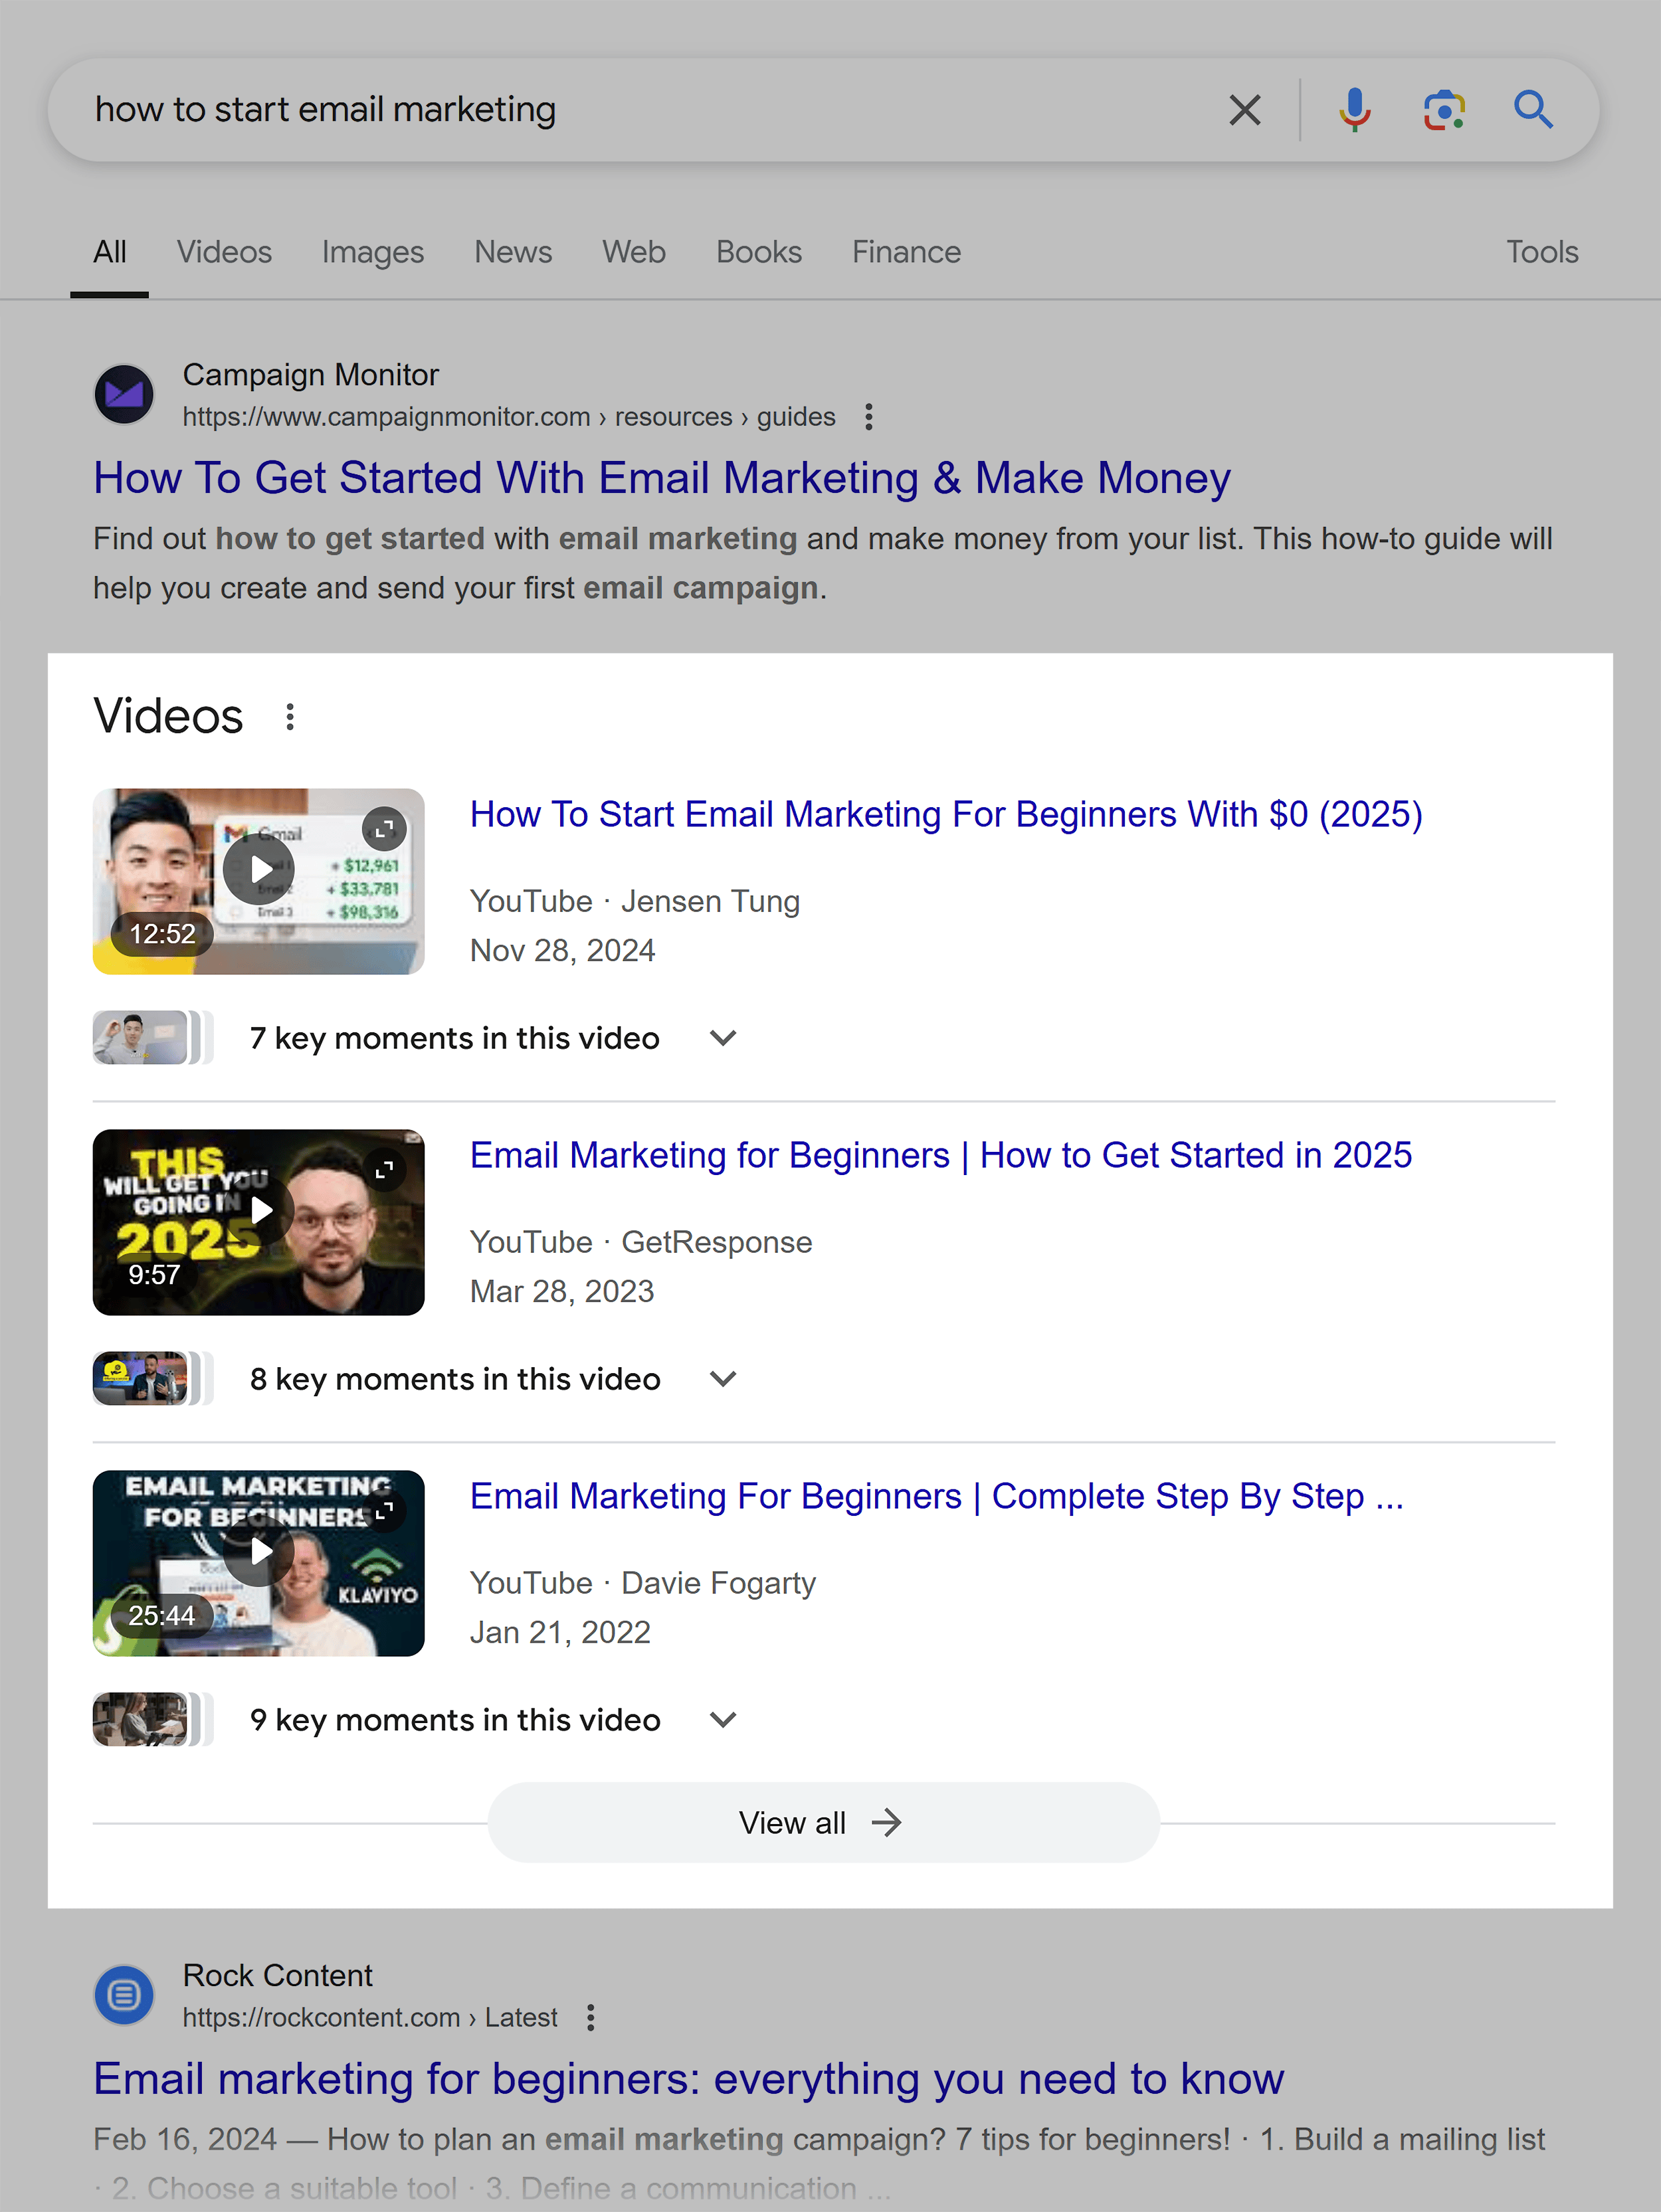Click View all videos button
The width and height of the screenshot is (1661, 2212).
823,1822
